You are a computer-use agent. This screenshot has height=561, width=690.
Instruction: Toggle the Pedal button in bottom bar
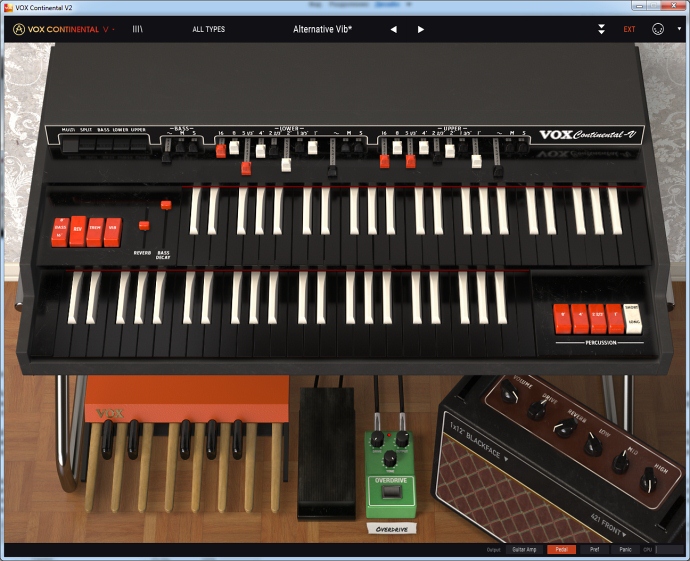562,550
